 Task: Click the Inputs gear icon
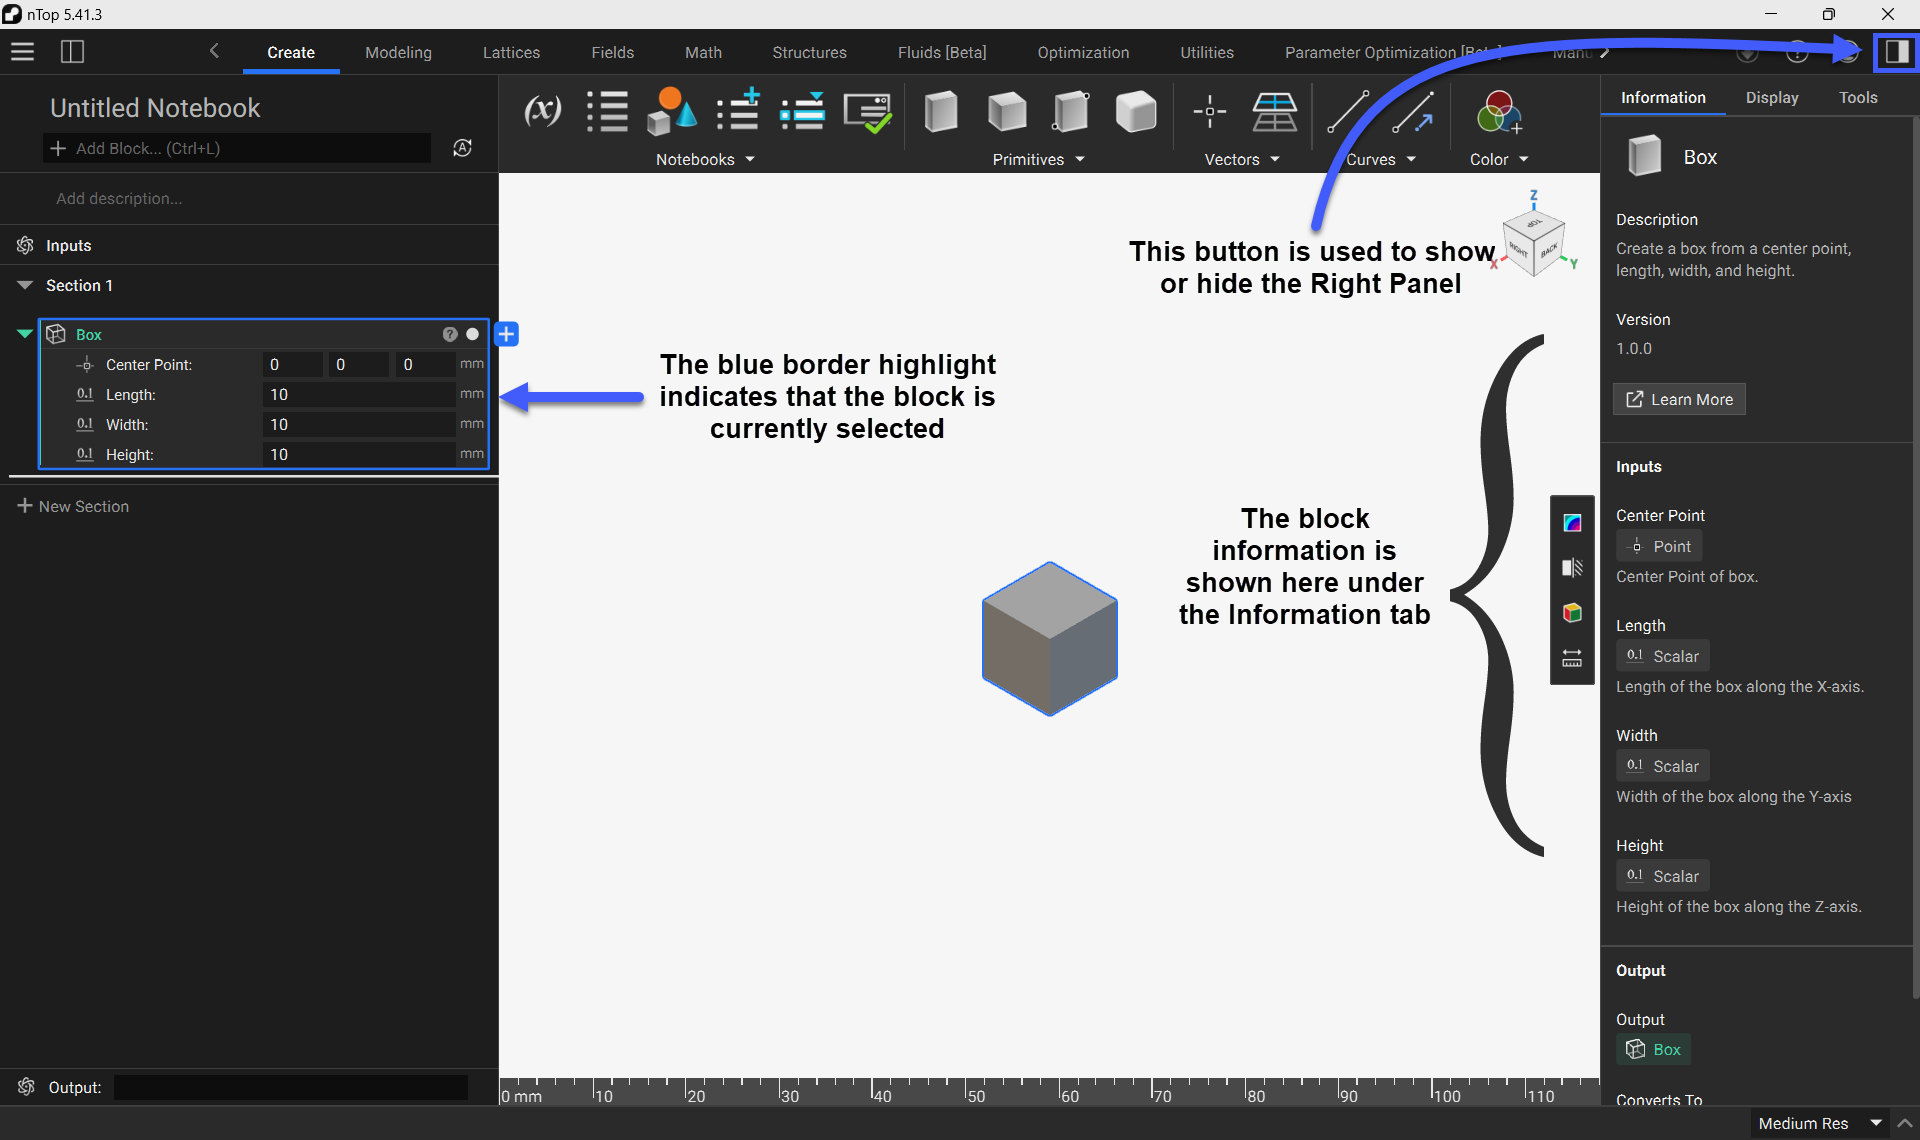[26, 245]
